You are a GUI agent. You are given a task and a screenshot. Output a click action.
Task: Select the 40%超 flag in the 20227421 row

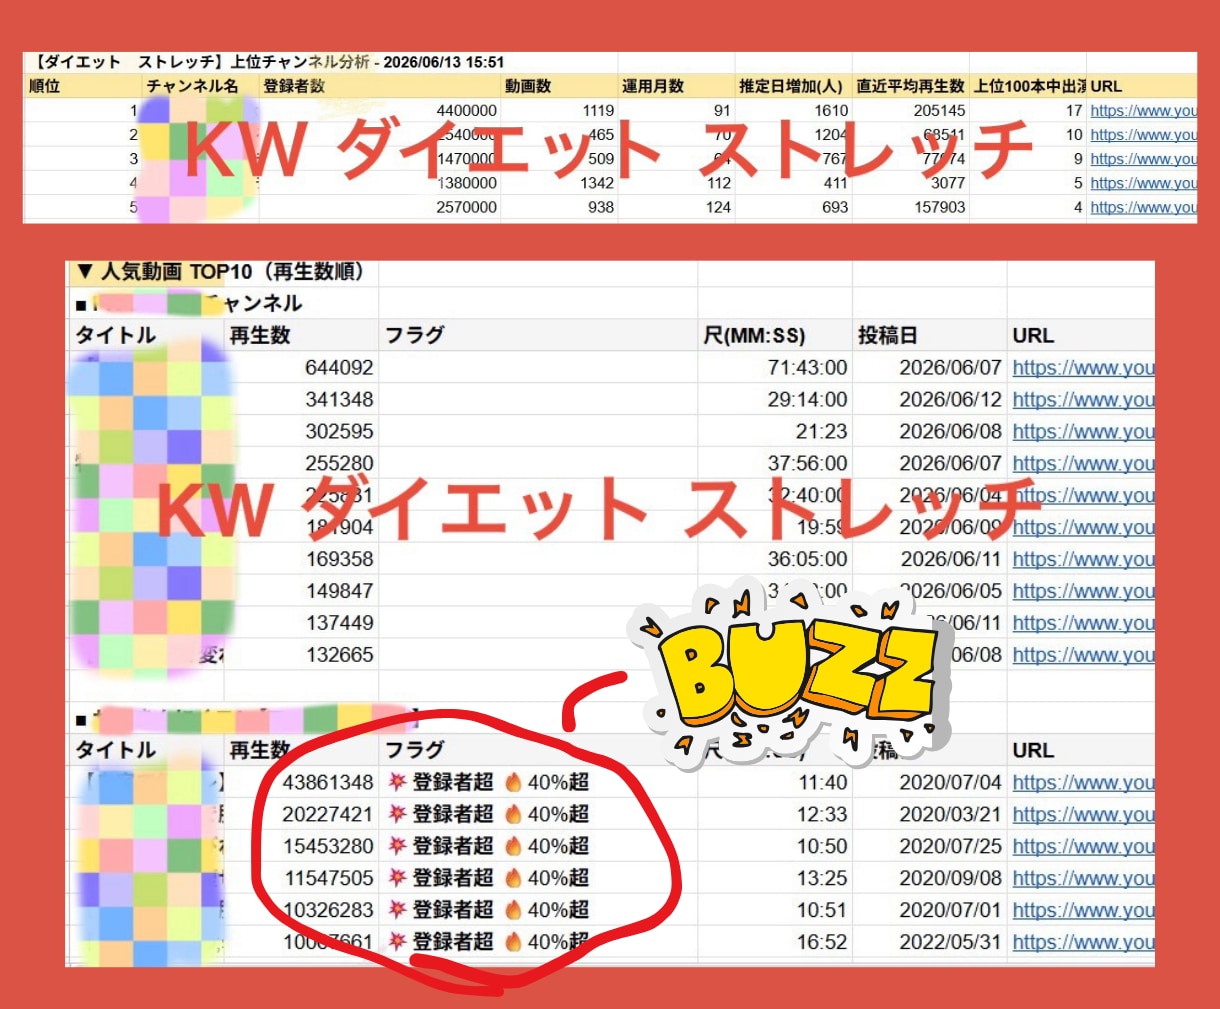[546, 815]
